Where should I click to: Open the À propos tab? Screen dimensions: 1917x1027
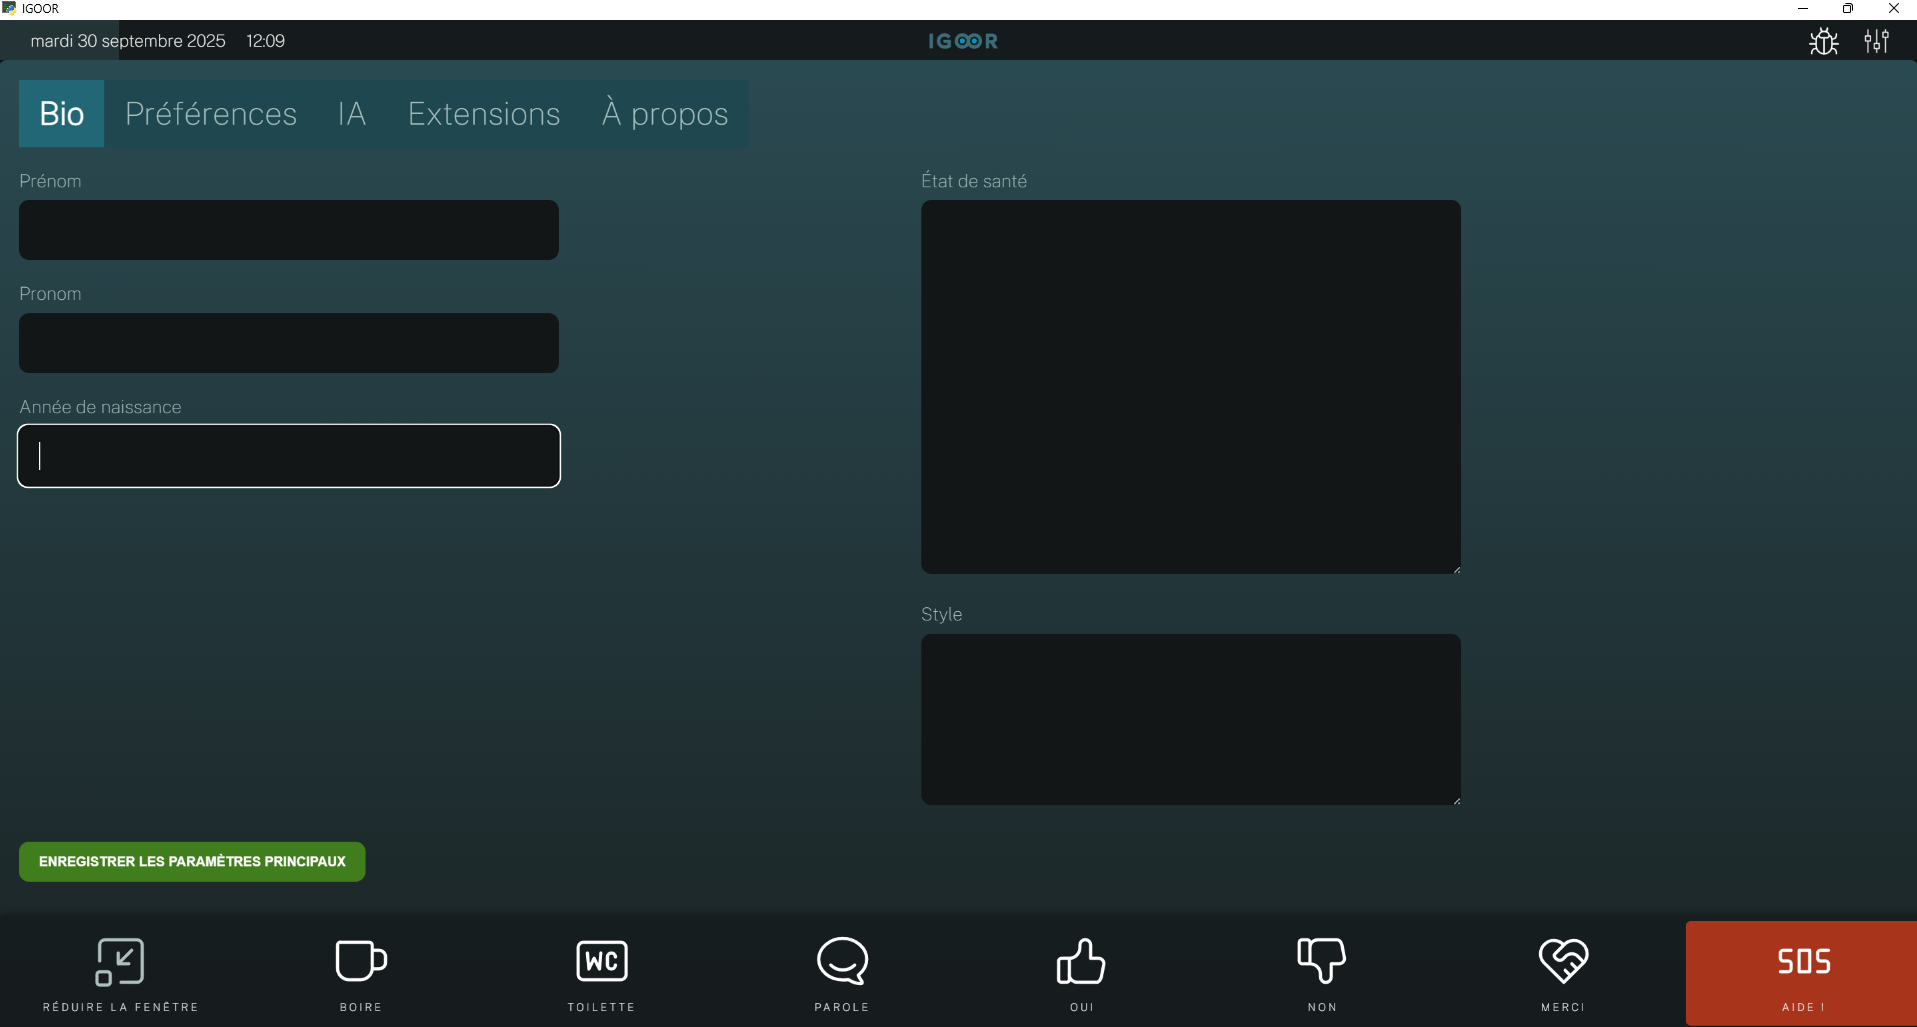pyautogui.click(x=665, y=114)
